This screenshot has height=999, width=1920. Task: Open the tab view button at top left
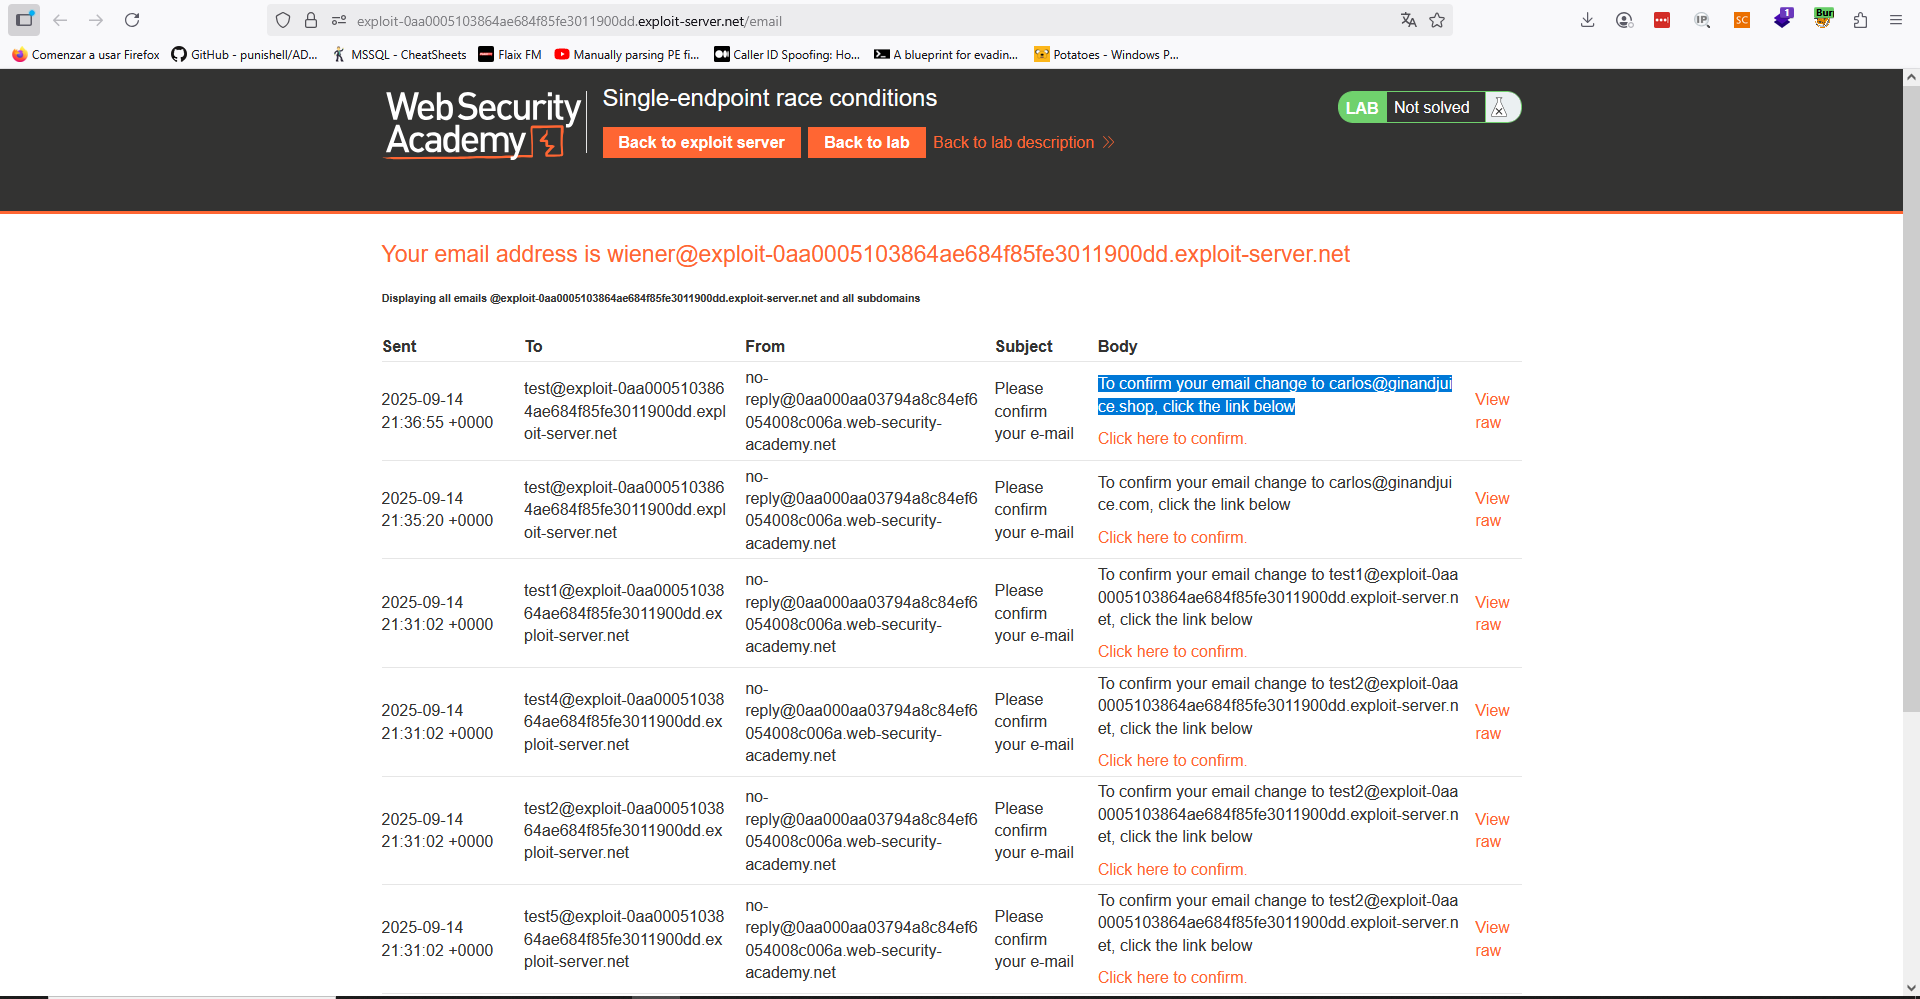(x=24, y=20)
